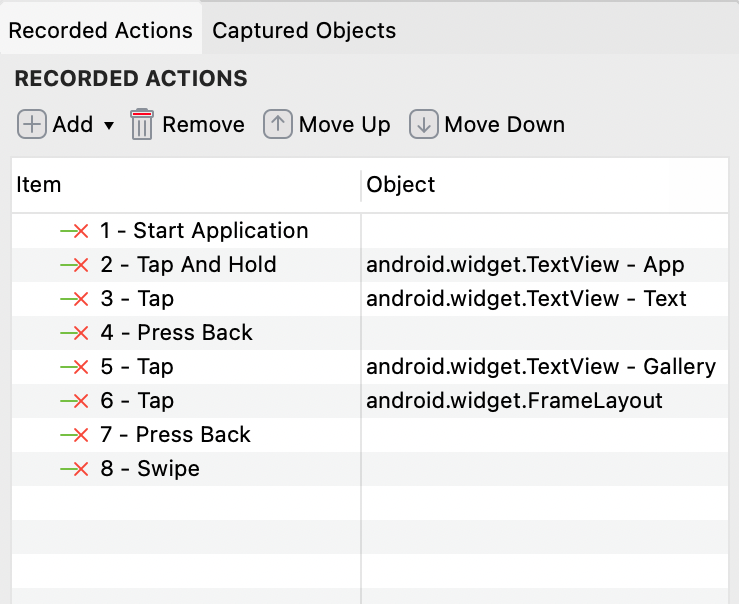Select the step 5 Tap action
The image size is (739, 604).
138,367
